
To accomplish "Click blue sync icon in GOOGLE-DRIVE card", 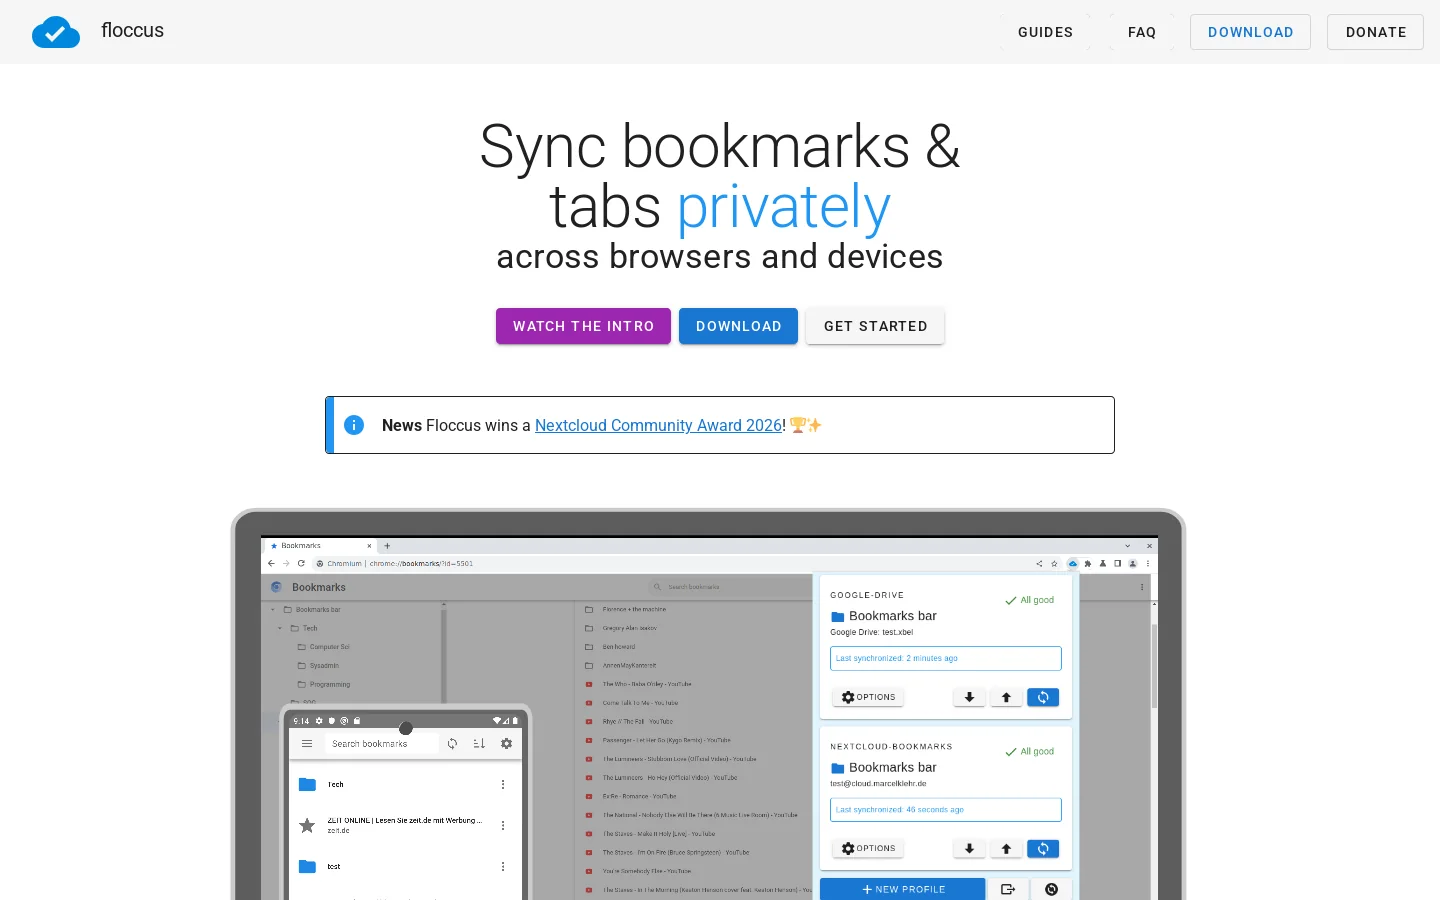I will click(1043, 697).
